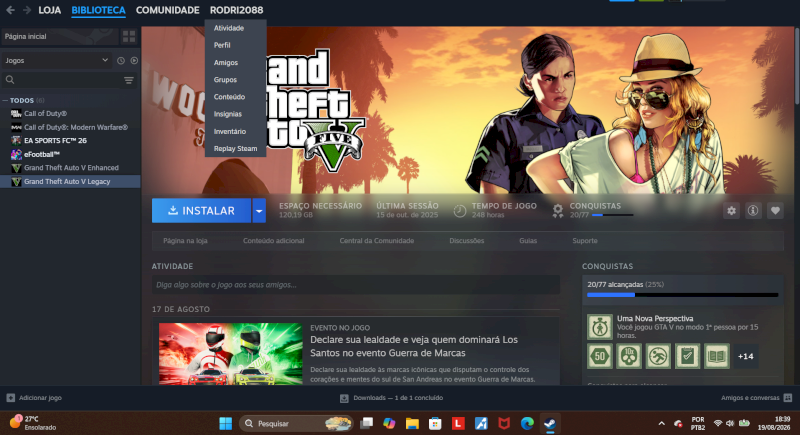800x435 pixels.
Task: Open File Explorer from taskbar
Action: [x=412, y=423]
